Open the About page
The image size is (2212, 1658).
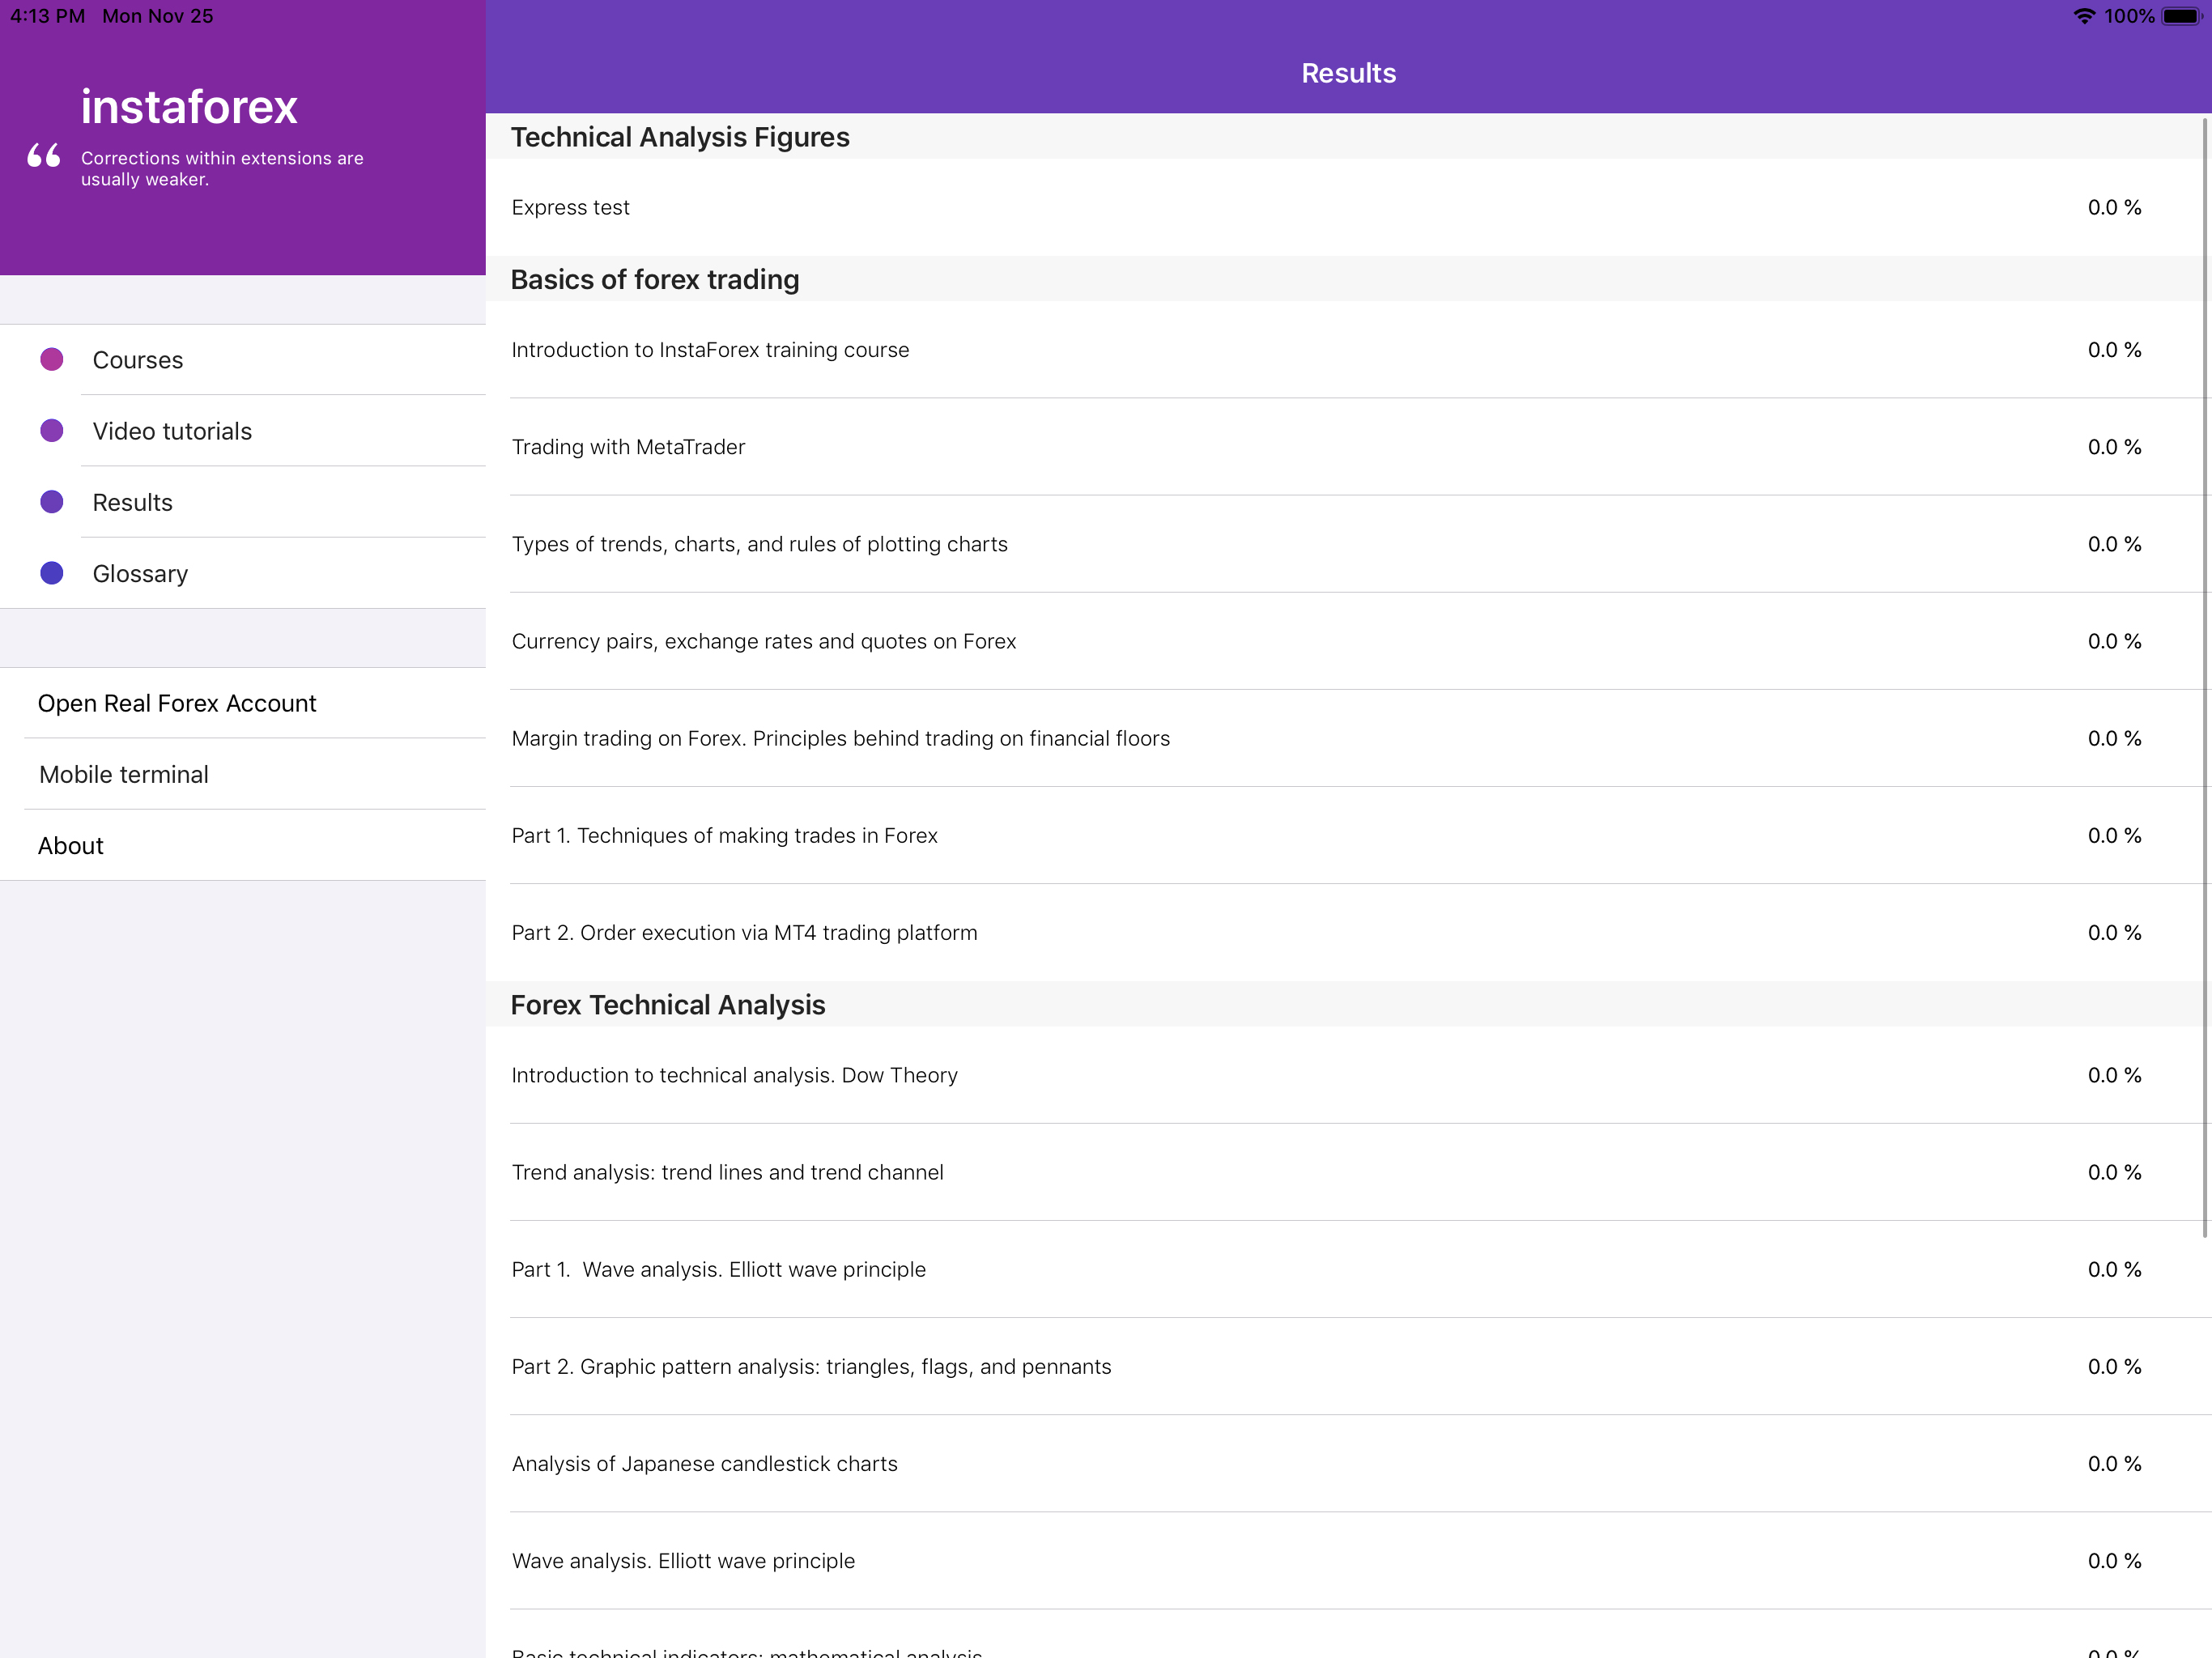click(71, 846)
